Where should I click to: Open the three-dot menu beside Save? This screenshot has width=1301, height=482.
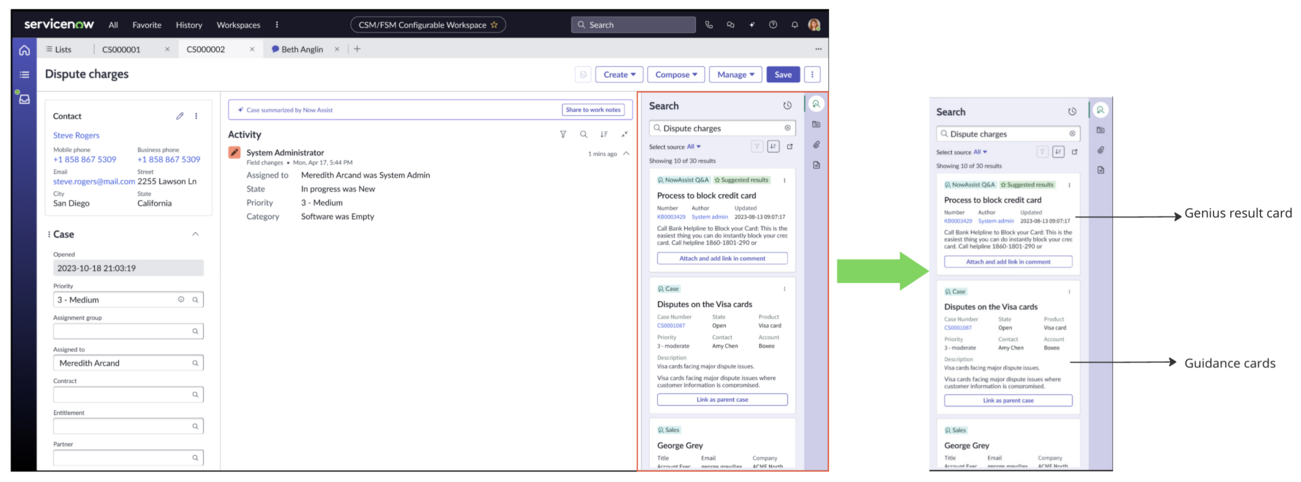pos(812,74)
